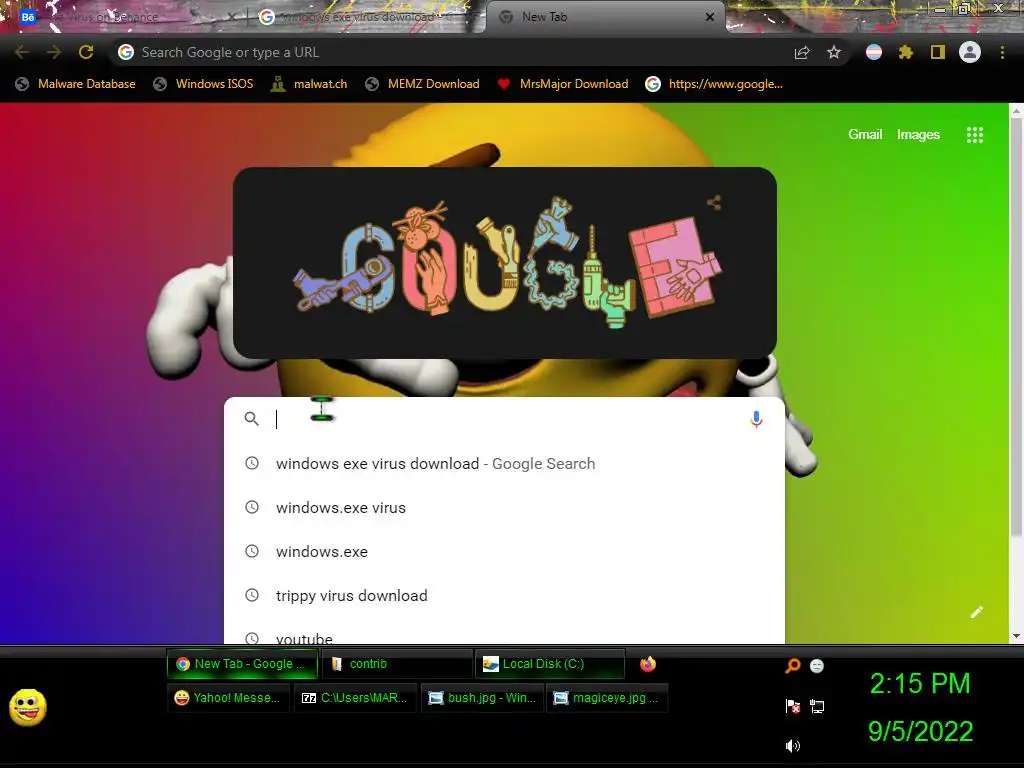This screenshot has height=768, width=1024.
Task: Click the forward navigation arrow
Action: pyautogui.click(x=54, y=52)
